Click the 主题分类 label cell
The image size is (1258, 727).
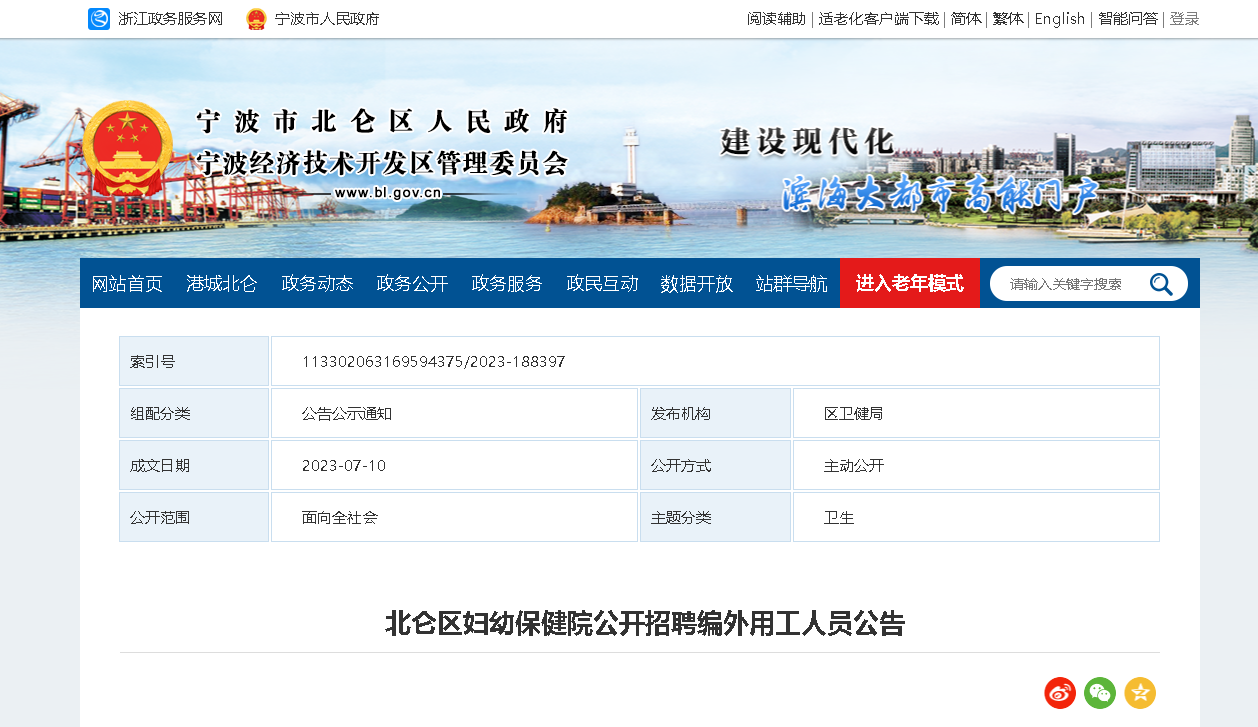click(715, 517)
